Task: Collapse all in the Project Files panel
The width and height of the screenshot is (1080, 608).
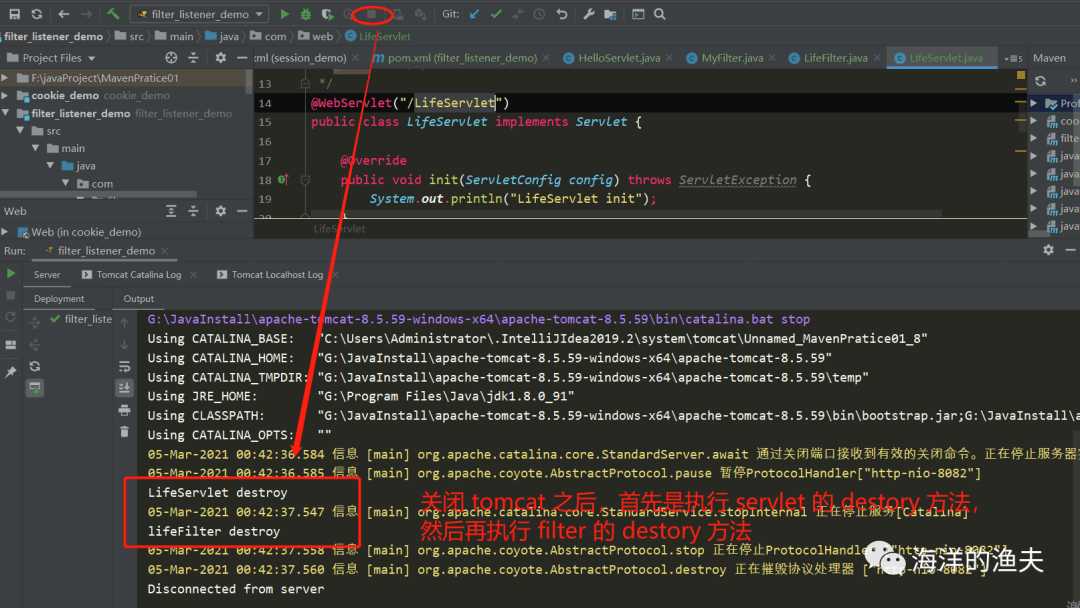Action: (x=194, y=58)
